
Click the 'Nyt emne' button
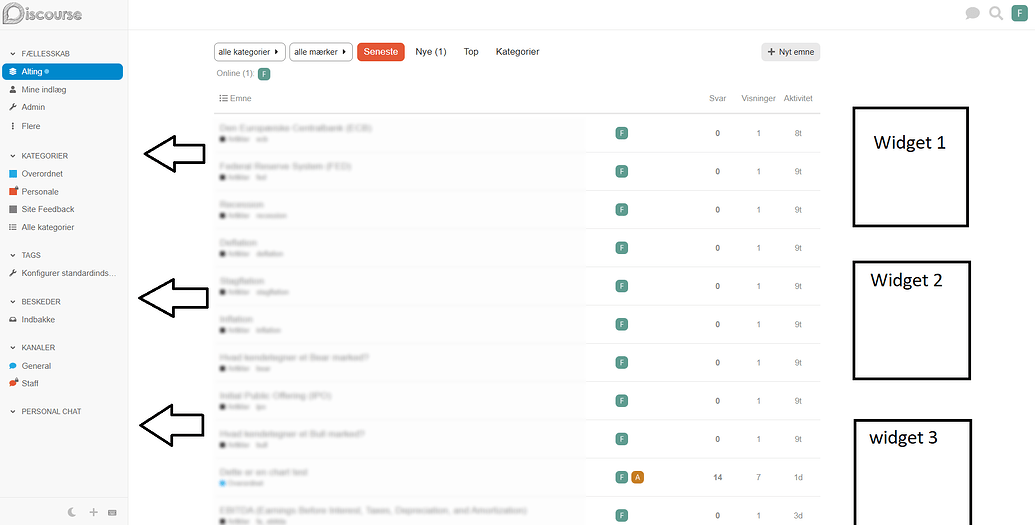pyautogui.click(x=790, y=51)
